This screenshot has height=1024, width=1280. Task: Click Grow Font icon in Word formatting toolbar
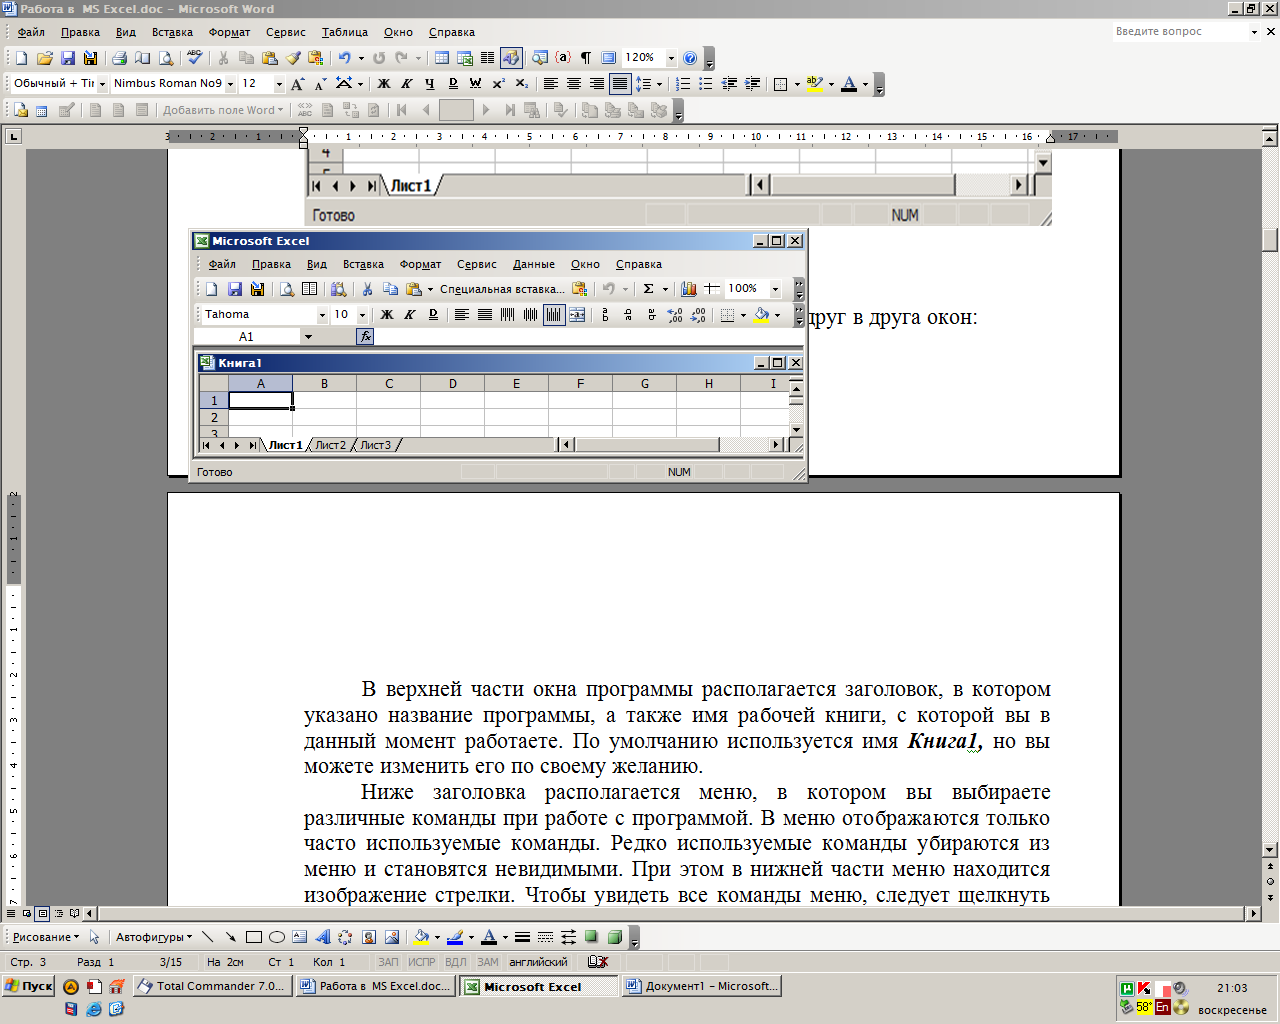tap(297, 84)
